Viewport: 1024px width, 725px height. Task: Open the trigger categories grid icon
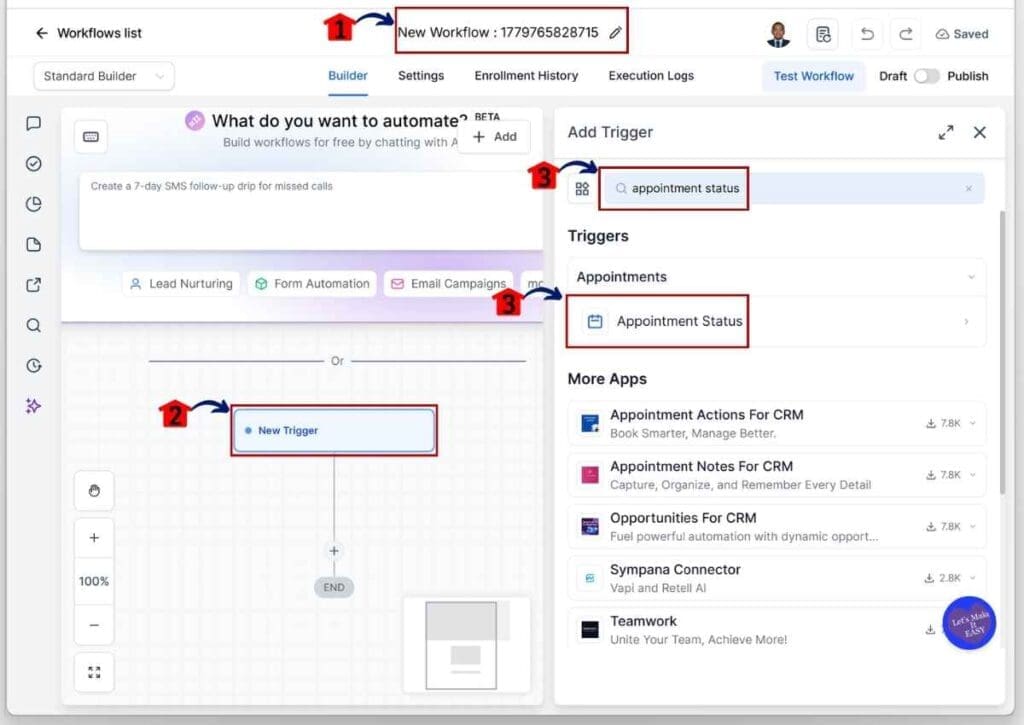point(582,189)
